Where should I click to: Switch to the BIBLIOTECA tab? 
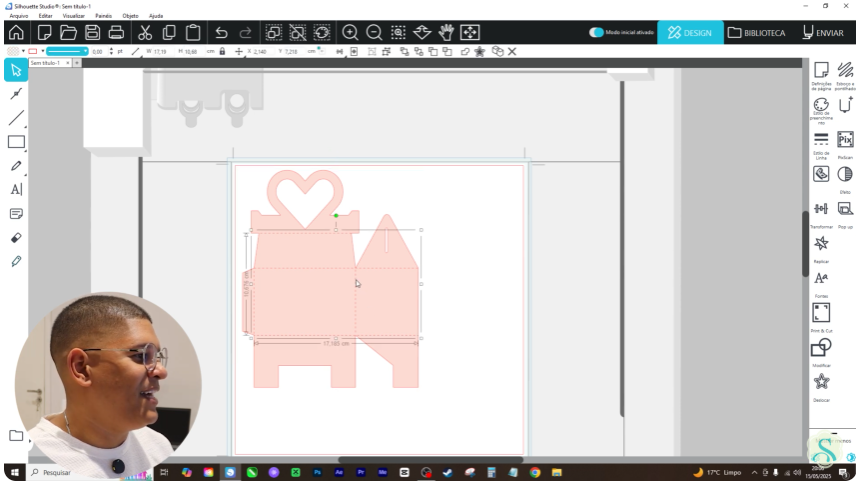tap(757, 33)
